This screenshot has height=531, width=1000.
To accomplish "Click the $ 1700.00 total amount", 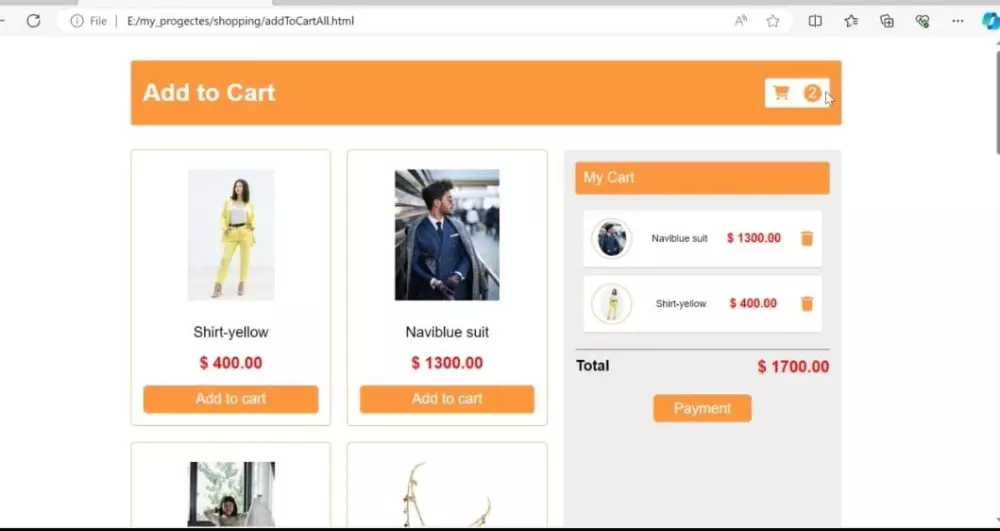I will (x=793, y=367).
